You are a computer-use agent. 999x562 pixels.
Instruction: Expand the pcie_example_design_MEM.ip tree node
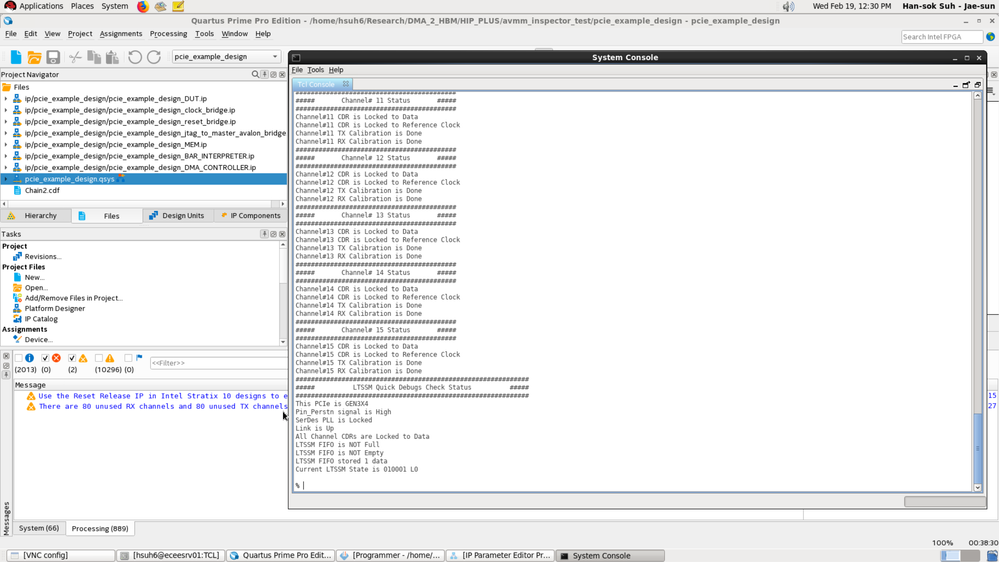[x=6, y=145]
